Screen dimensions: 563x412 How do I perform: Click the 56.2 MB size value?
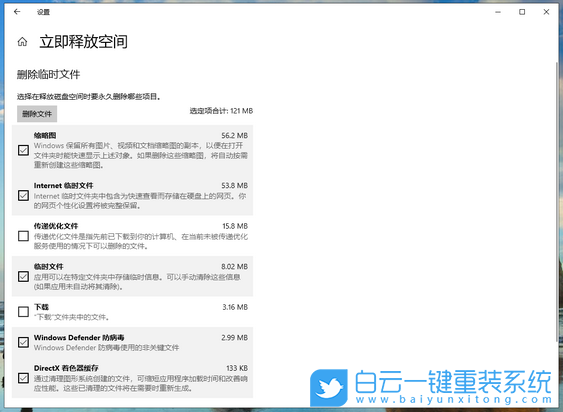click(x=234, y=135)
